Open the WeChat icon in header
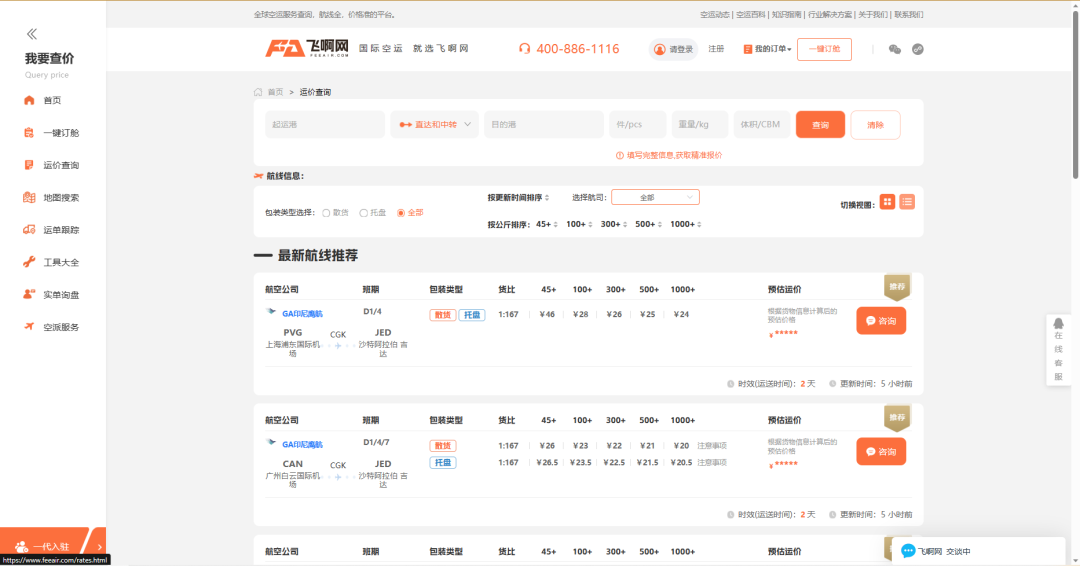 (x=895, y=49)
